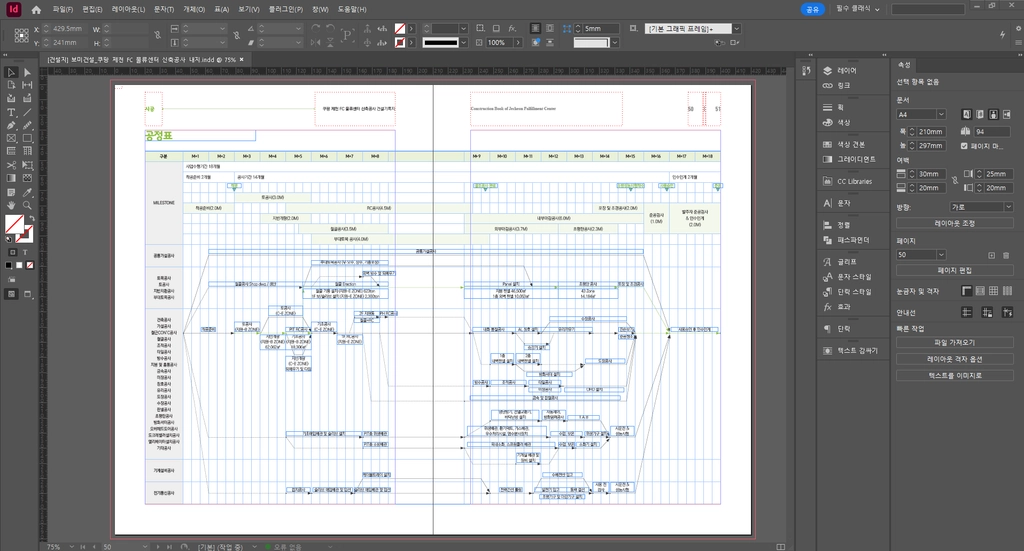1024x551 pixels.
Task: Open the 단락 스타일 panel
Action: 846,292
